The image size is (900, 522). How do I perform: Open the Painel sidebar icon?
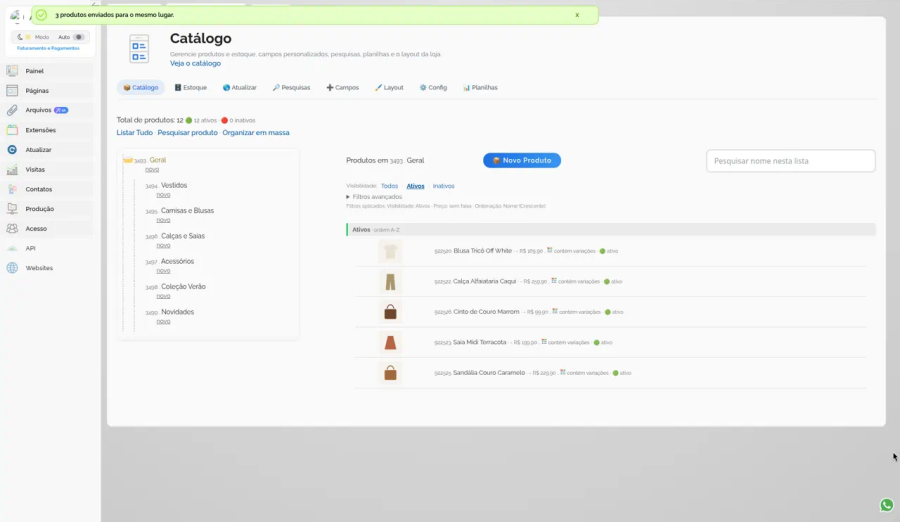coord(12,71)
